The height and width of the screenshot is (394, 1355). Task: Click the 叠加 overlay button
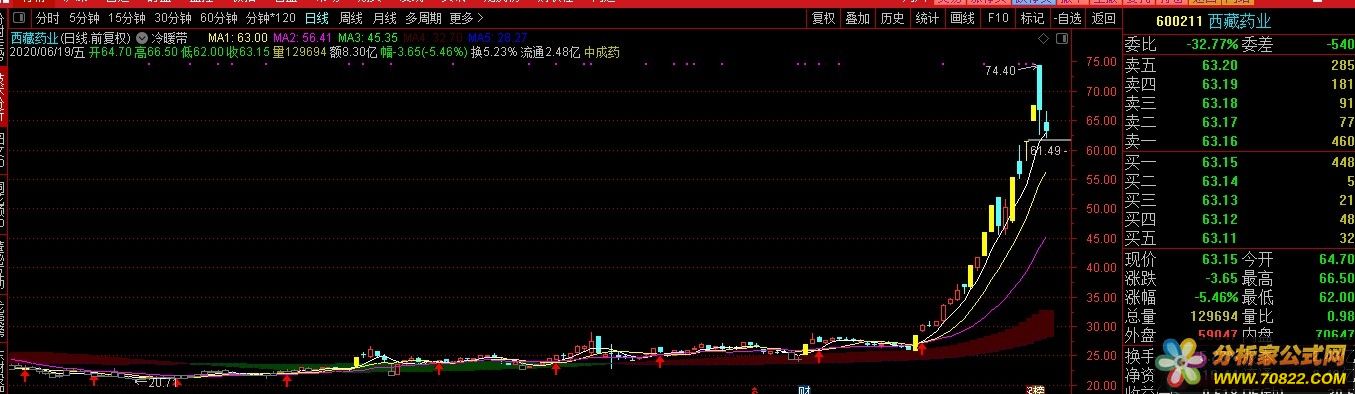point(857,18)
